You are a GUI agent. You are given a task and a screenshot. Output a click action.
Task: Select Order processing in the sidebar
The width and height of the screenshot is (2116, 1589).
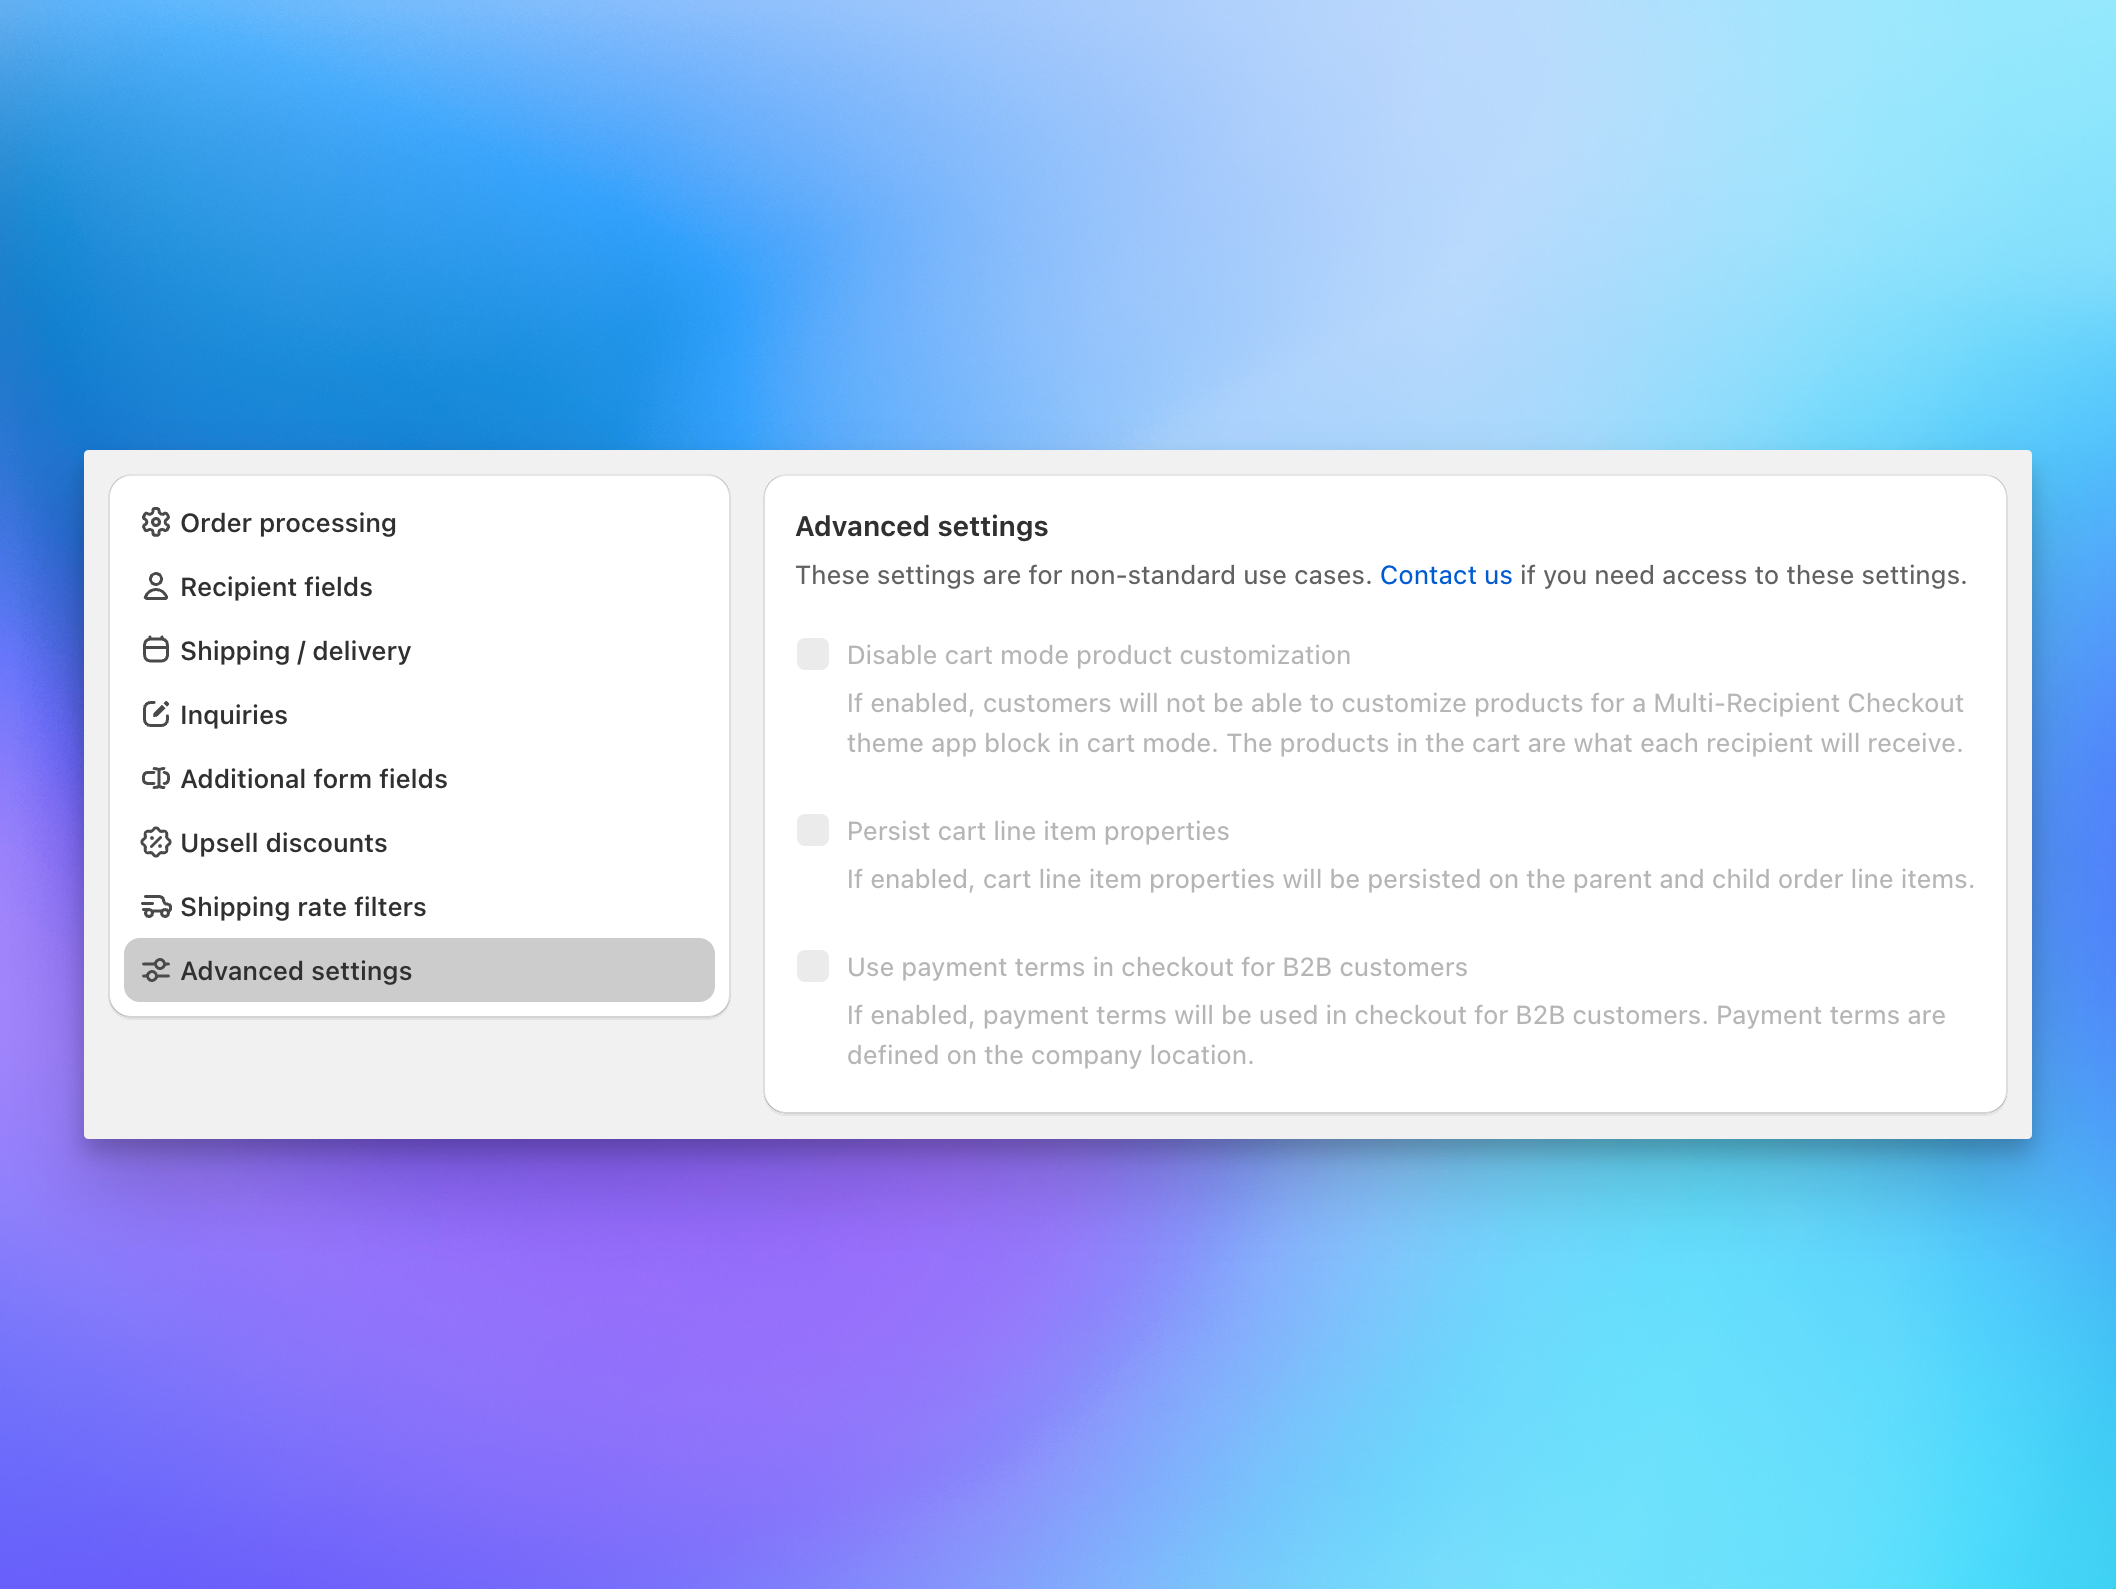pyautogui.click(x=287, y=522)
